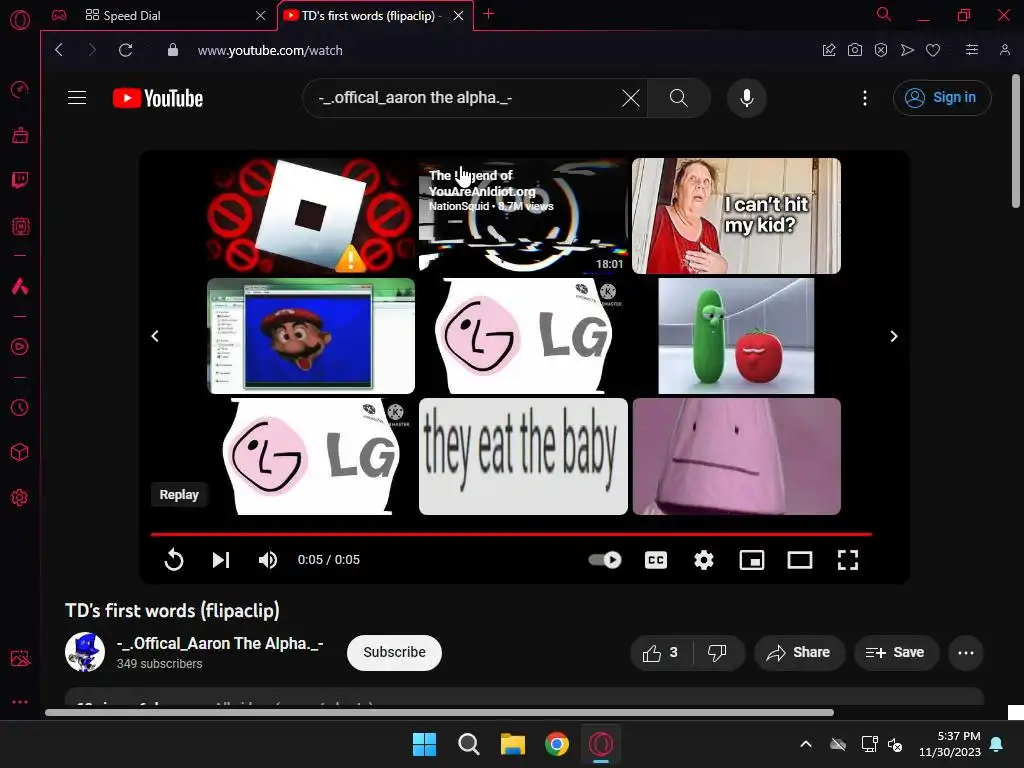The width and height of the screenshot is (1024, 768).
Task: Open more actions ellipsis under video
Action: [x=966, y=652]
